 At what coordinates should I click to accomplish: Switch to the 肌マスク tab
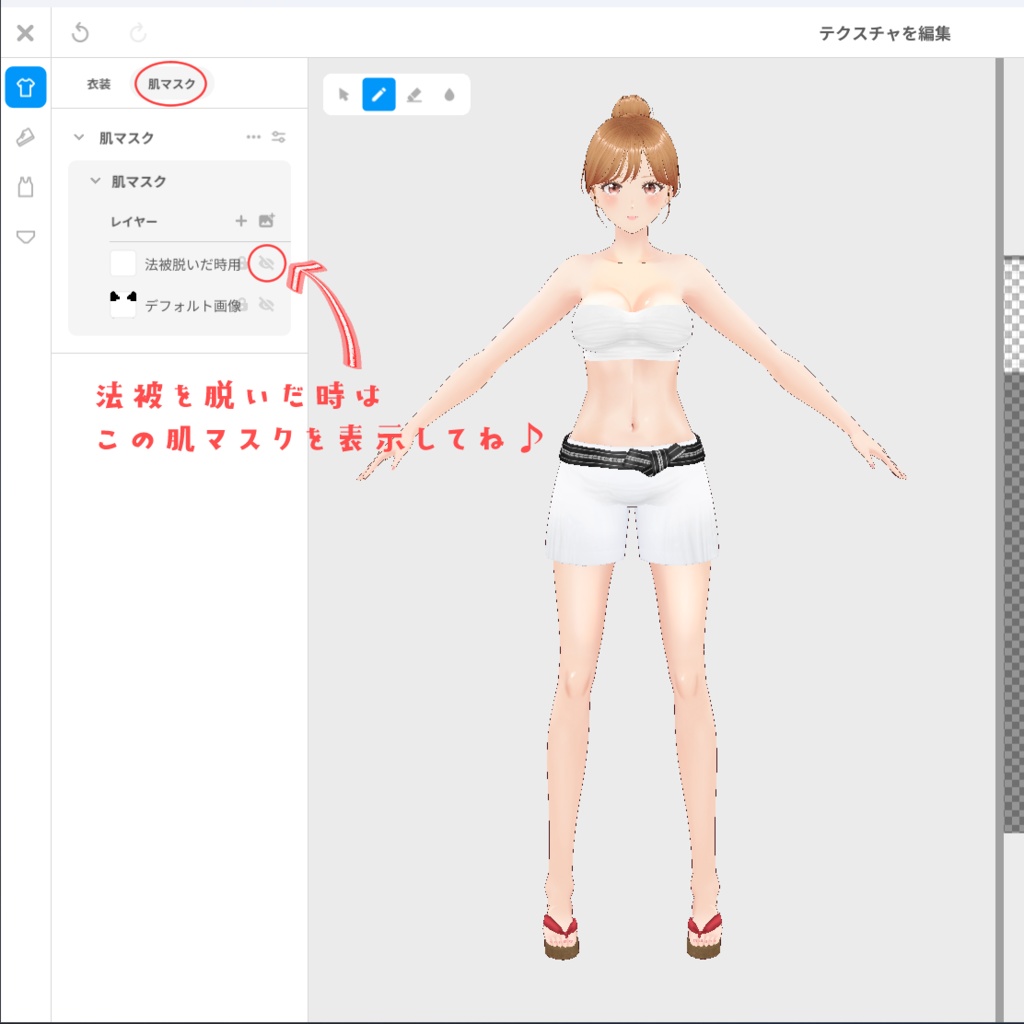pyautogui.click(x=171, y=84)
